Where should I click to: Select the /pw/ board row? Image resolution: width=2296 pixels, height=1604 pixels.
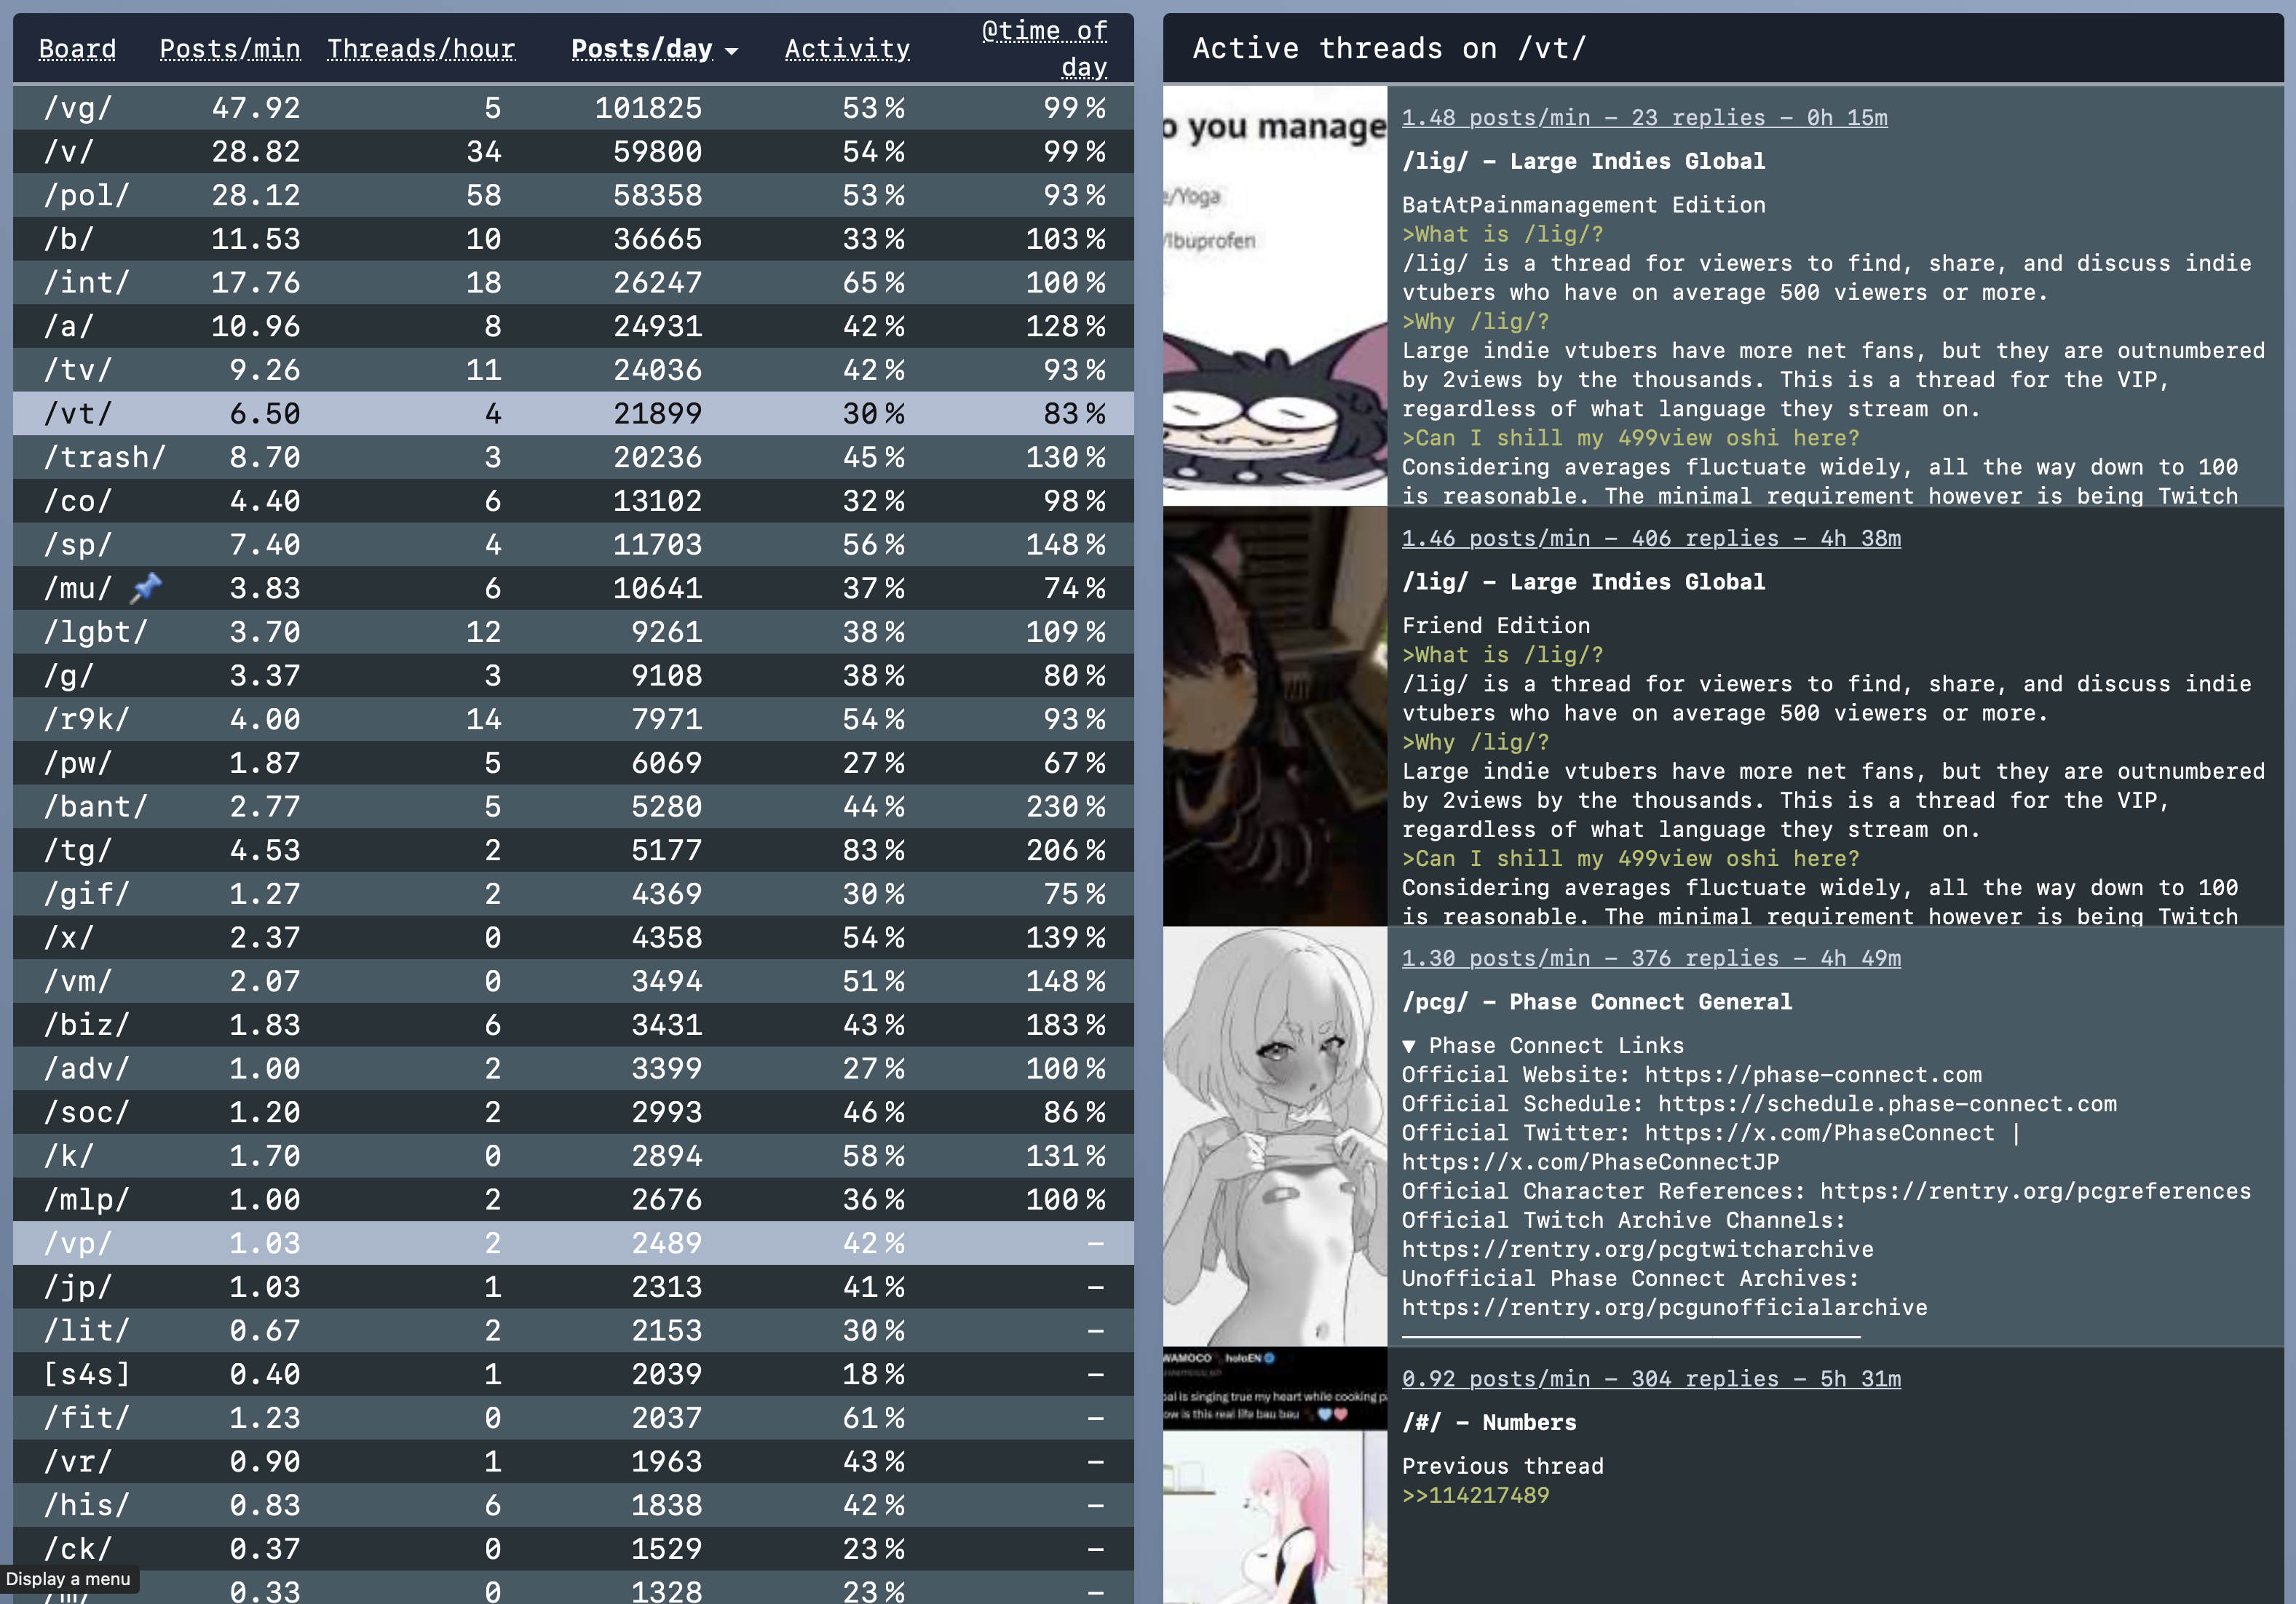click(x=573, y=763)
